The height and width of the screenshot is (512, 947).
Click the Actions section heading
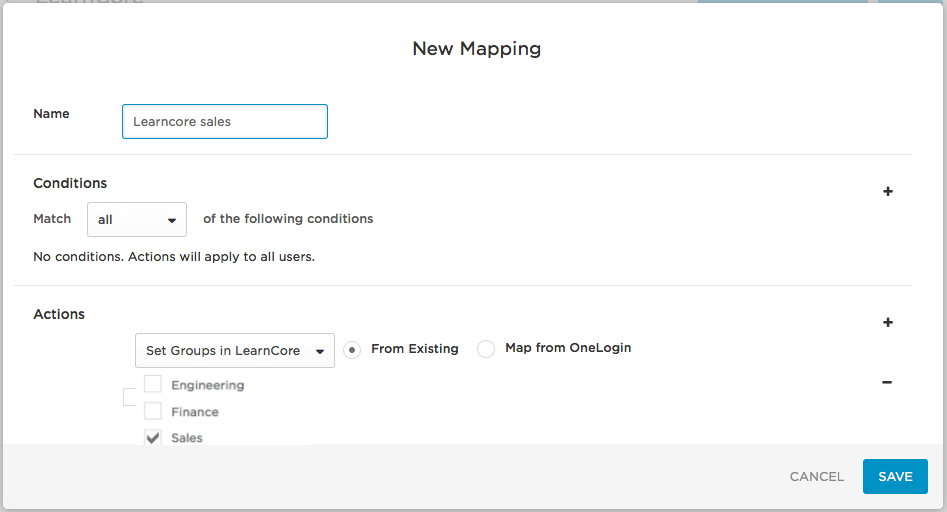[x=59, y=314]
